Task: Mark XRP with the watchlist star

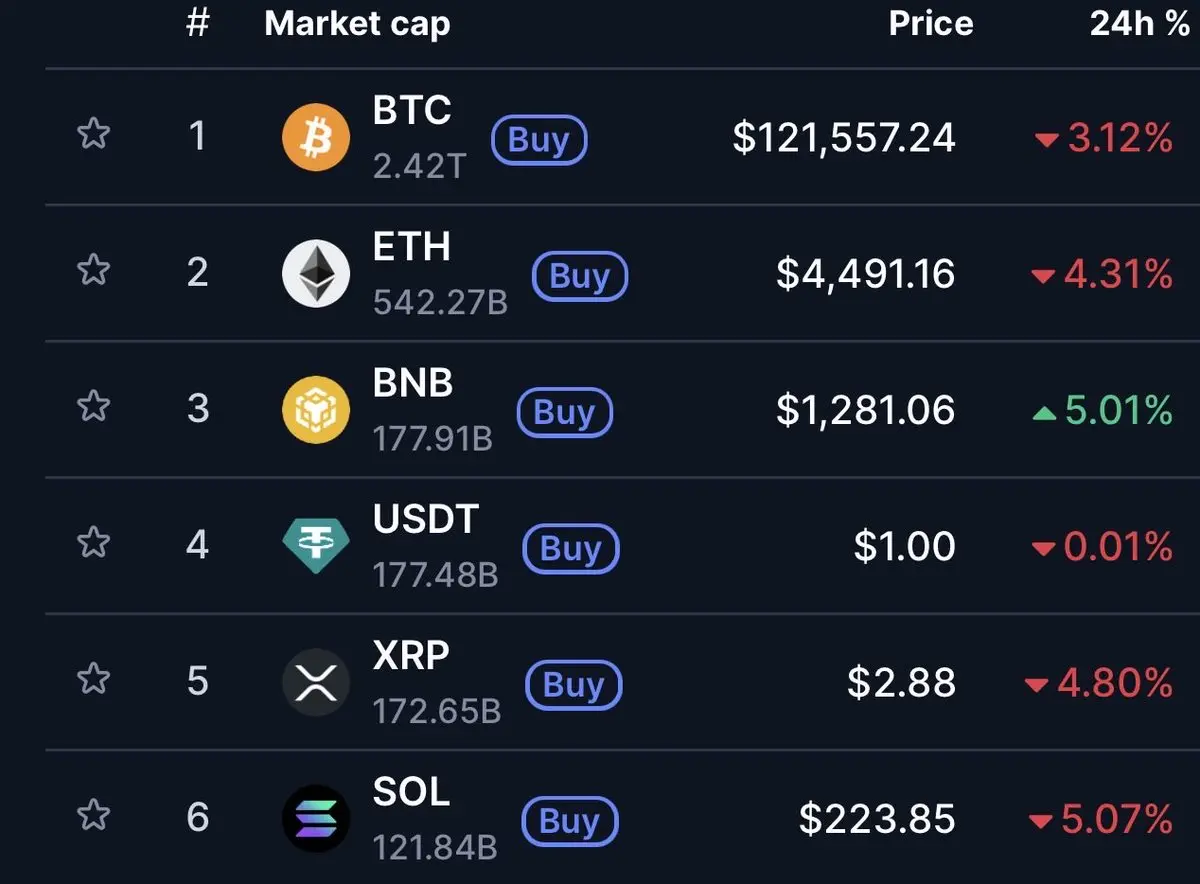Action: [93, 679]
